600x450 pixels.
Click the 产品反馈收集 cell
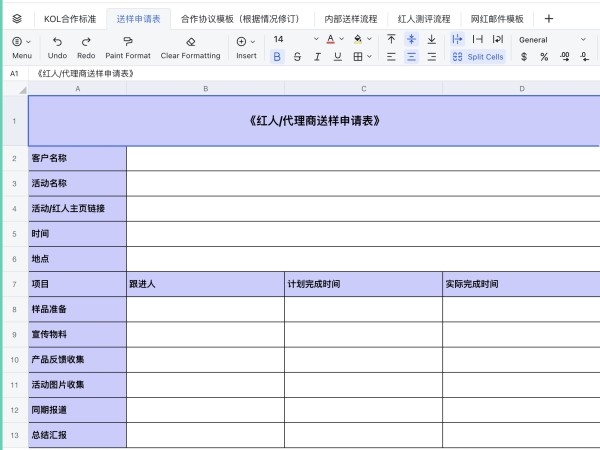(77, 360)
